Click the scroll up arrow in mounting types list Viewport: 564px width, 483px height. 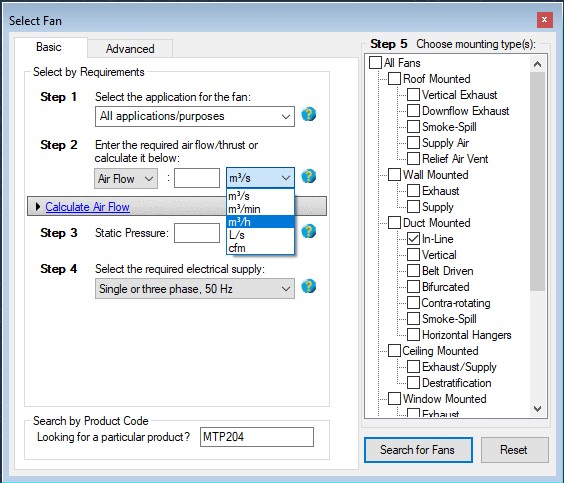pyautogui.click(x=537, y=64)
